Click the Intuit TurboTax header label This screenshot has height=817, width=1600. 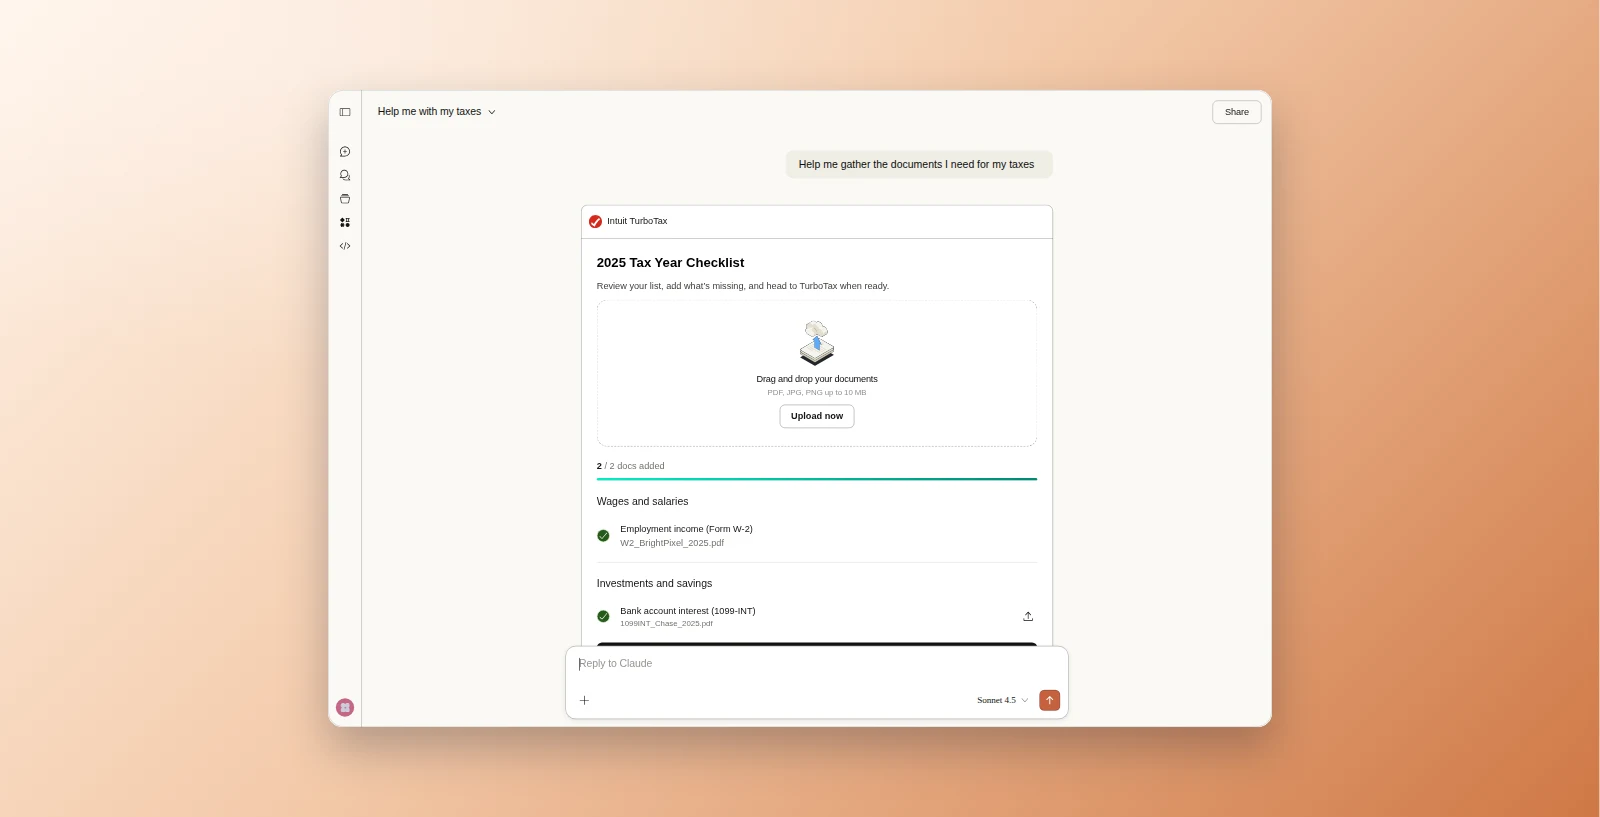(637, 221)
